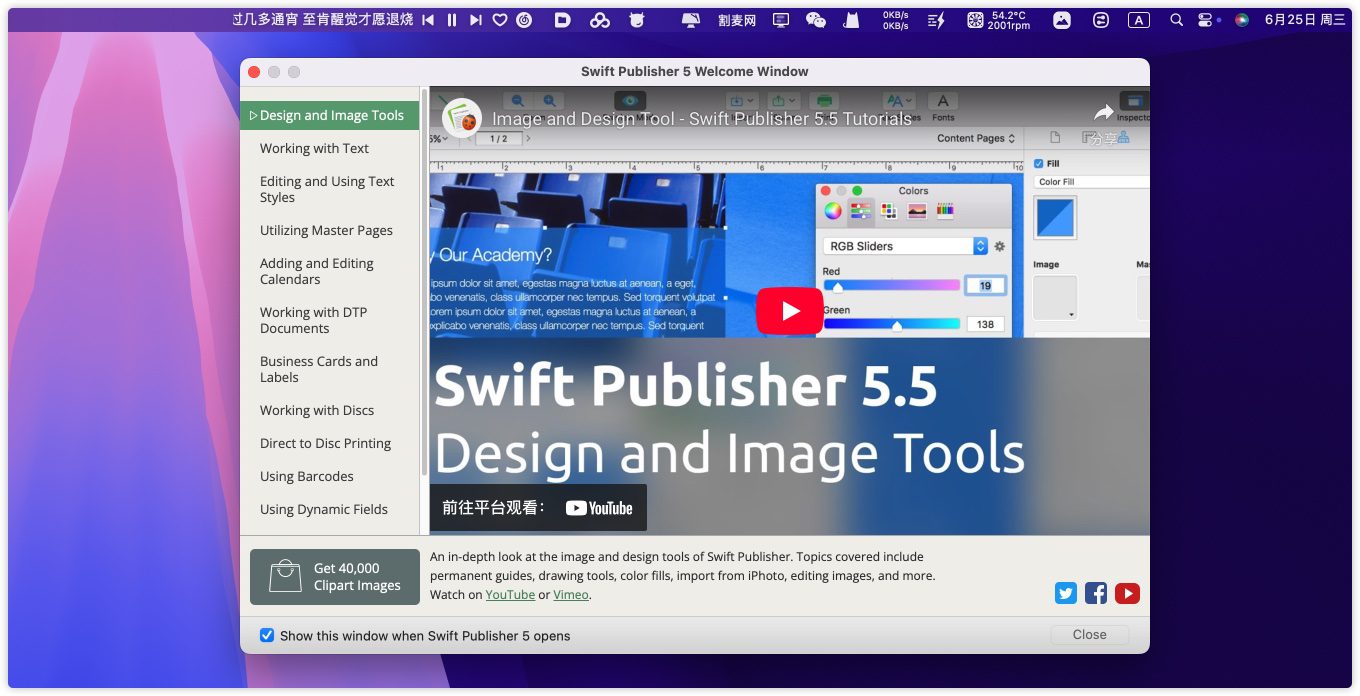Open the monitor icon in menu bar
Viewport: 1360px width, 696px height.
(782, 20)
